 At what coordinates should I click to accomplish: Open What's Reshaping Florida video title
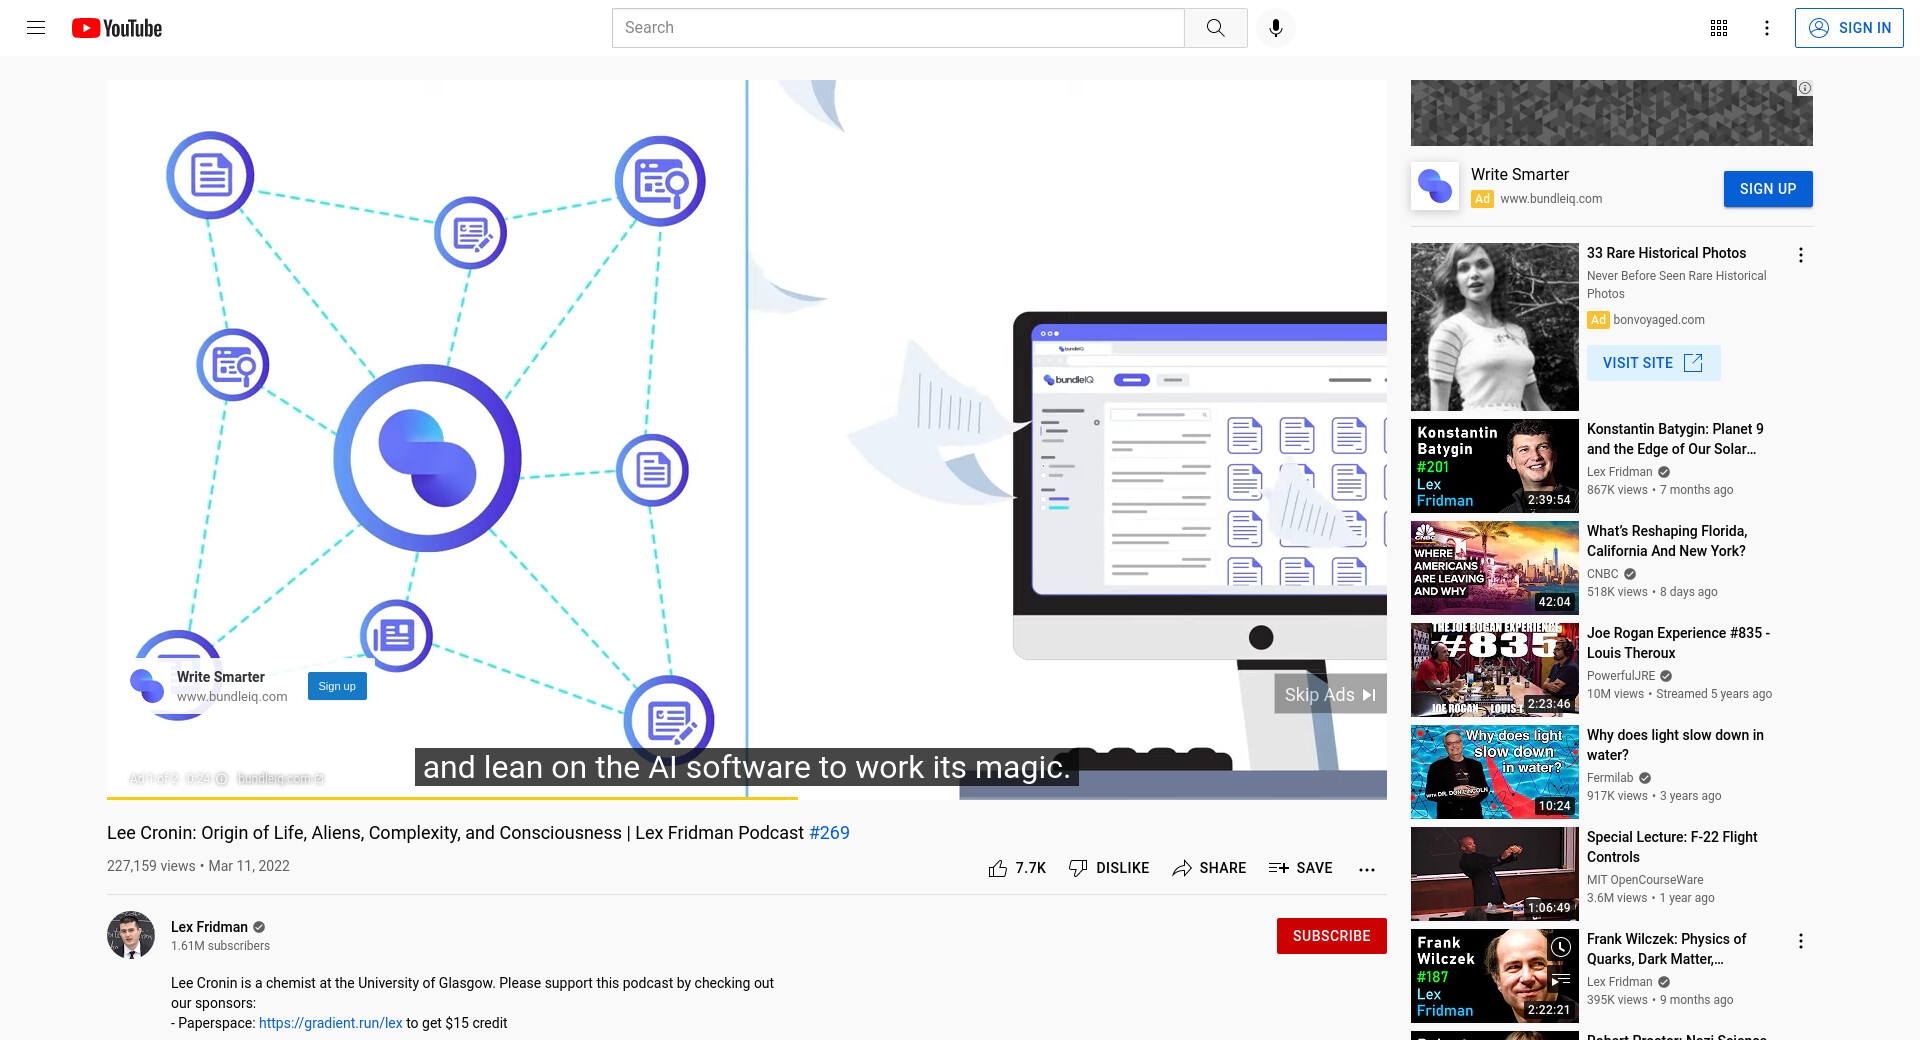(1666, 541)
